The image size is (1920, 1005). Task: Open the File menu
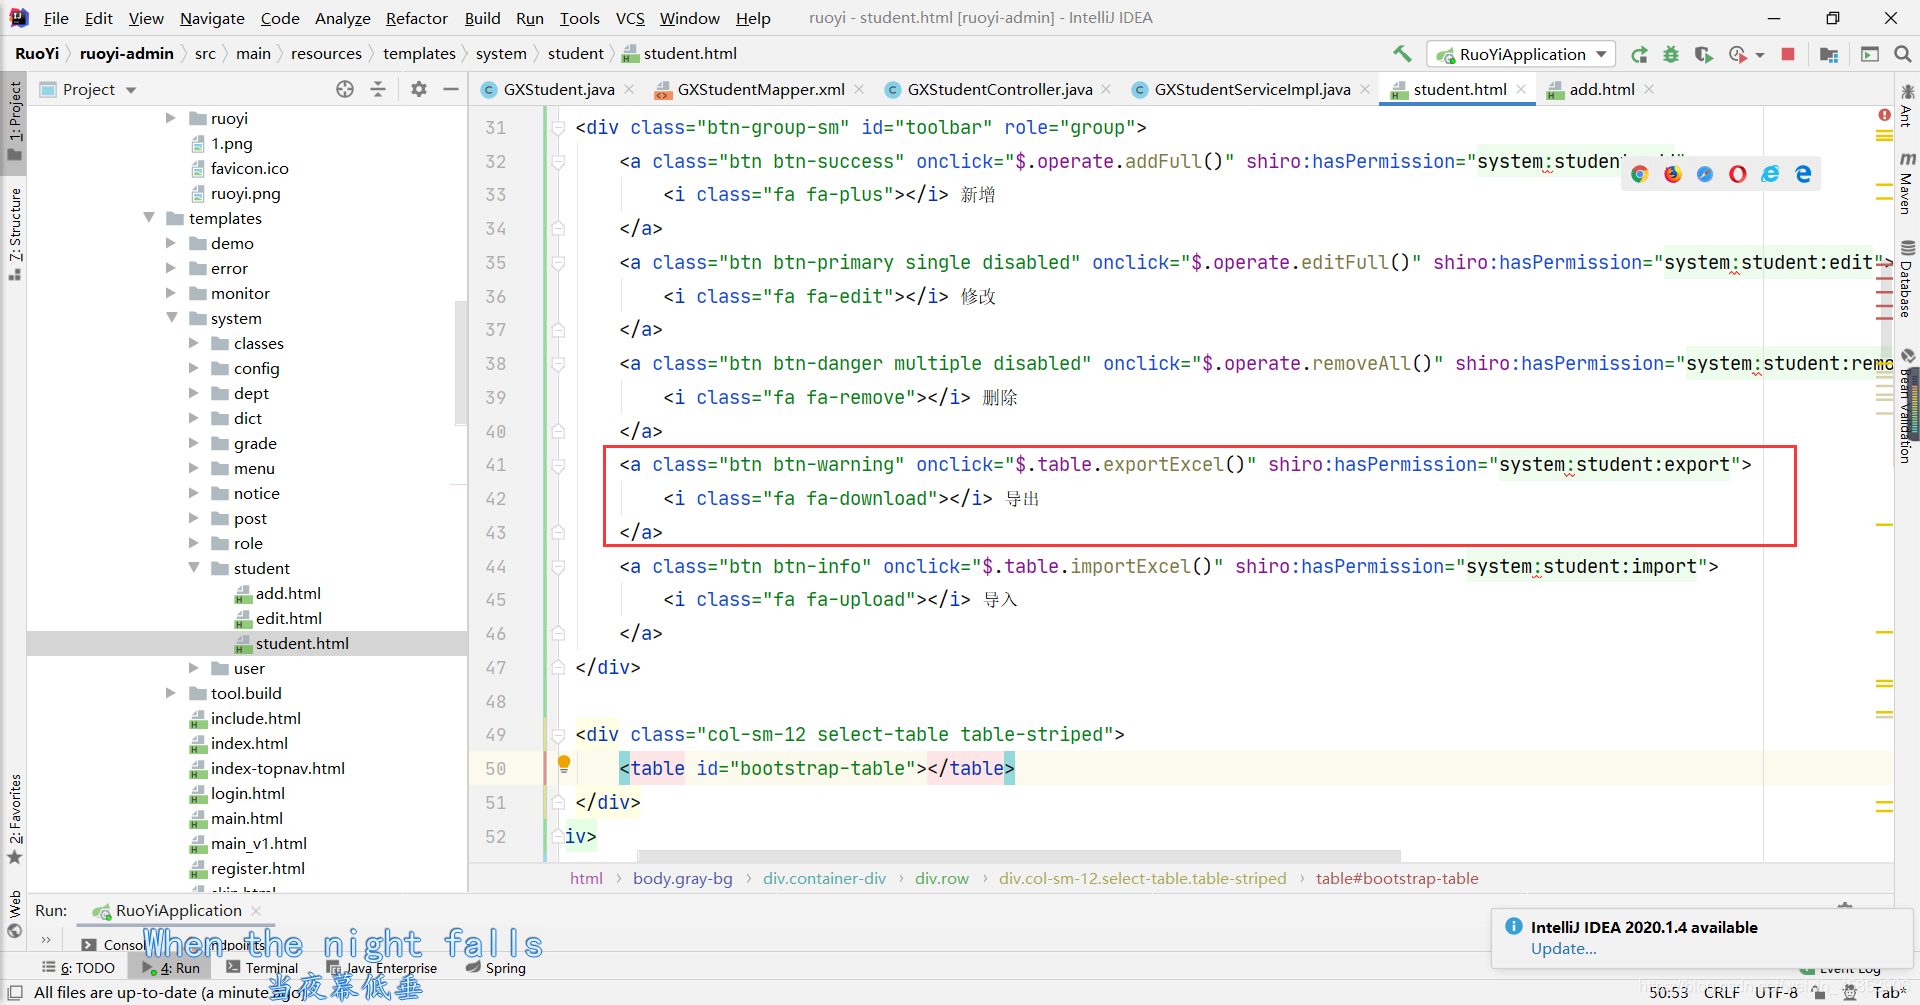click(x=56, y=18)
